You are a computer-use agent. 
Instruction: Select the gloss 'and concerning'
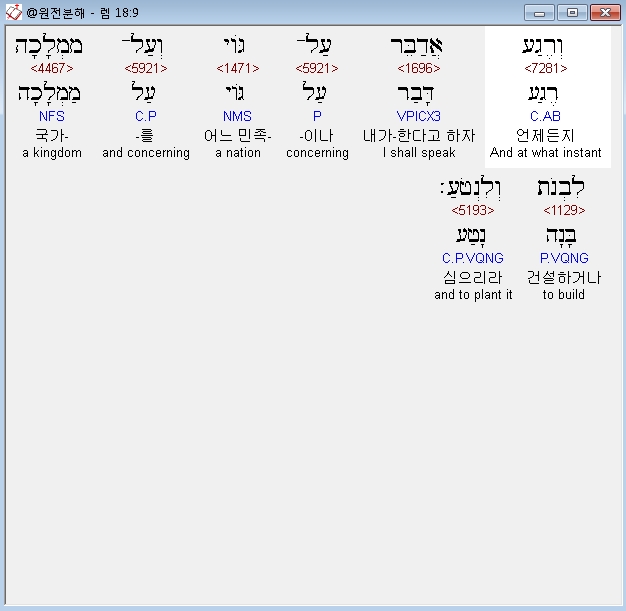point(146,153)
